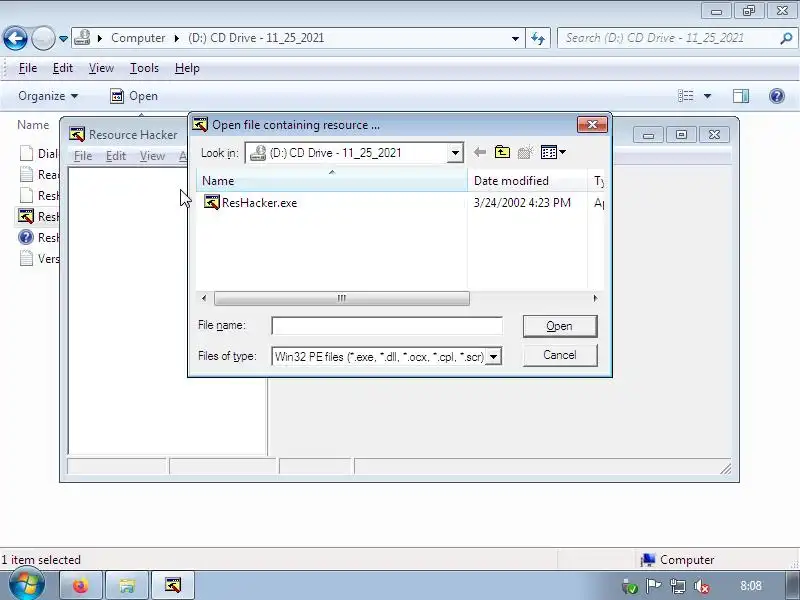Launch Firefox from the taskbar

[x=81, y=585]
